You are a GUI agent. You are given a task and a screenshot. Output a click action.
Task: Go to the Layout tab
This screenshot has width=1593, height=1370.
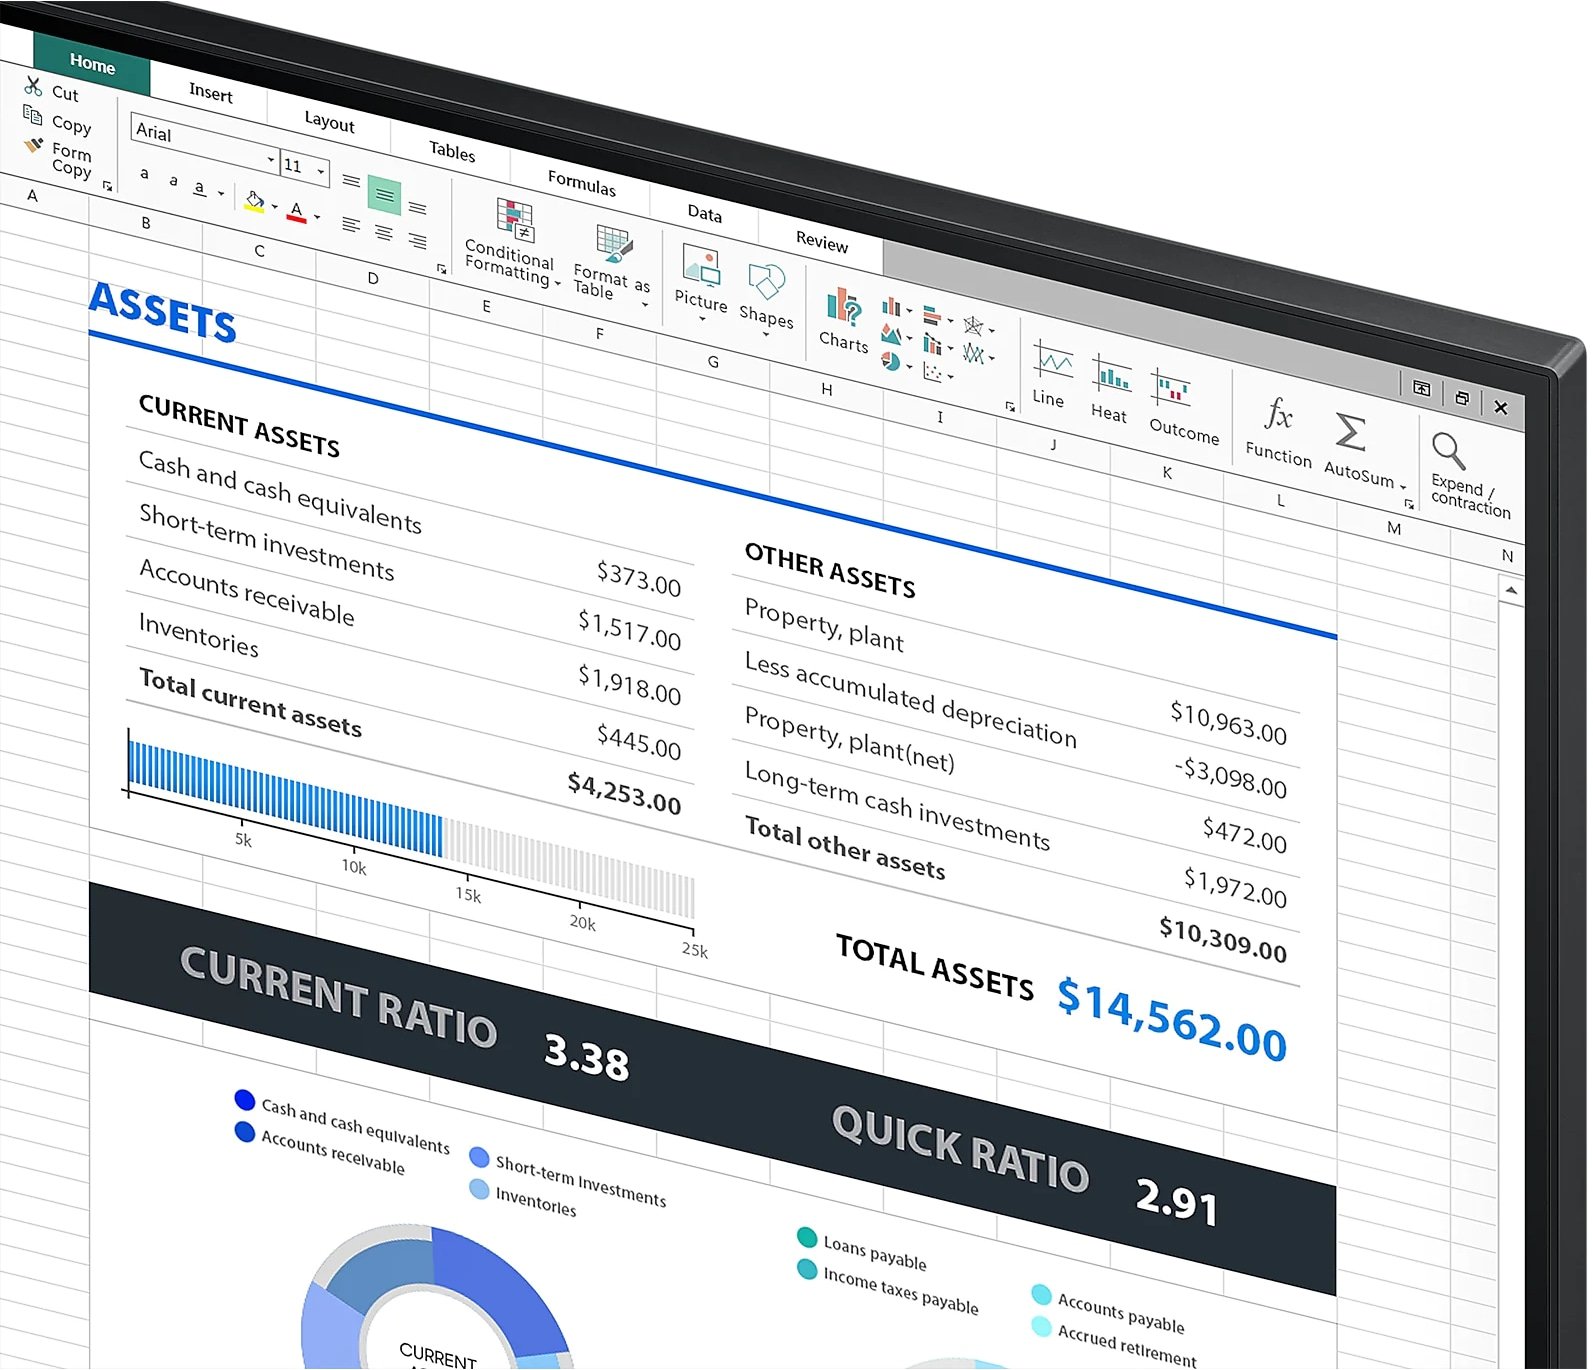pos(329,122)
